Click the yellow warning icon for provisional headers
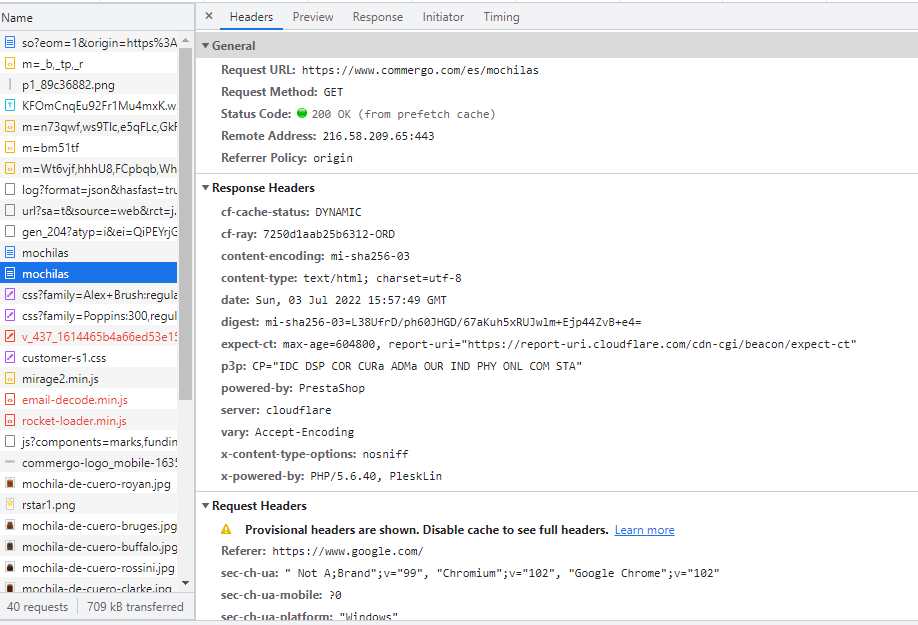The height and width of the screenshot is (625, 918). [x=226, y=530]
